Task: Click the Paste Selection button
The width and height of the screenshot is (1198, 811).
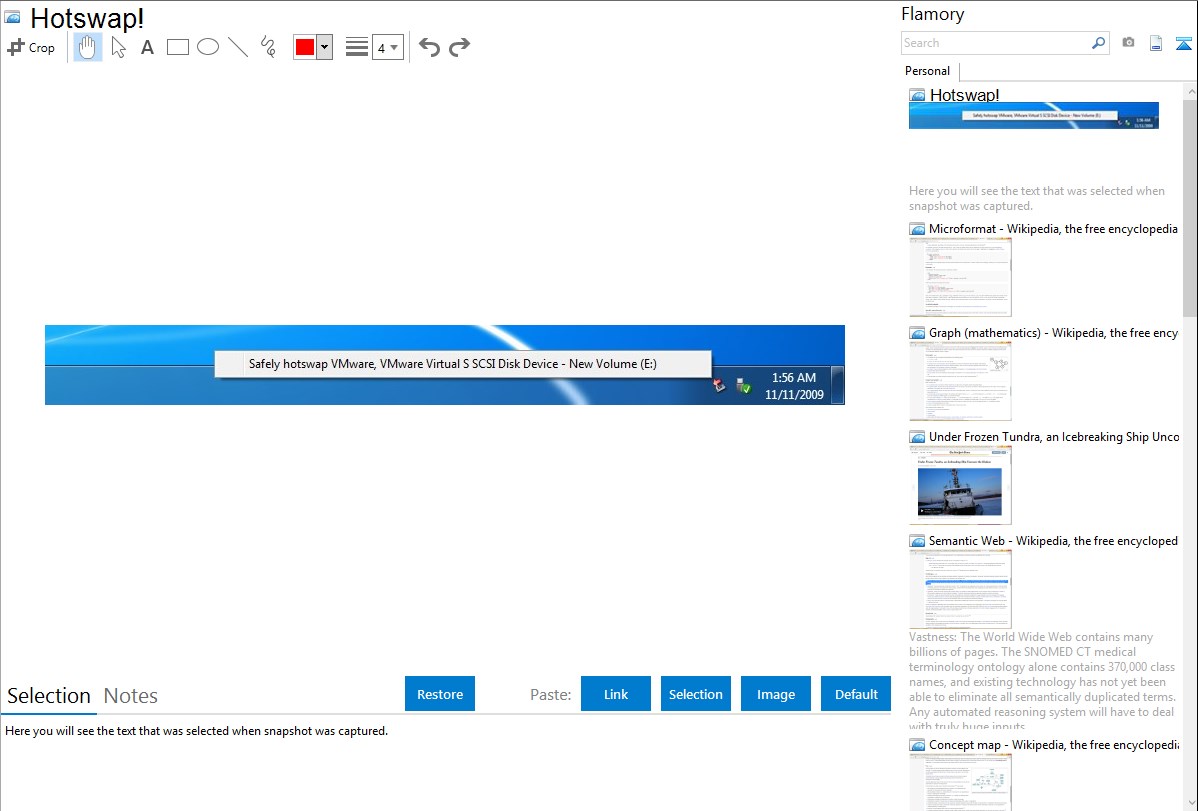Action: 696,694
